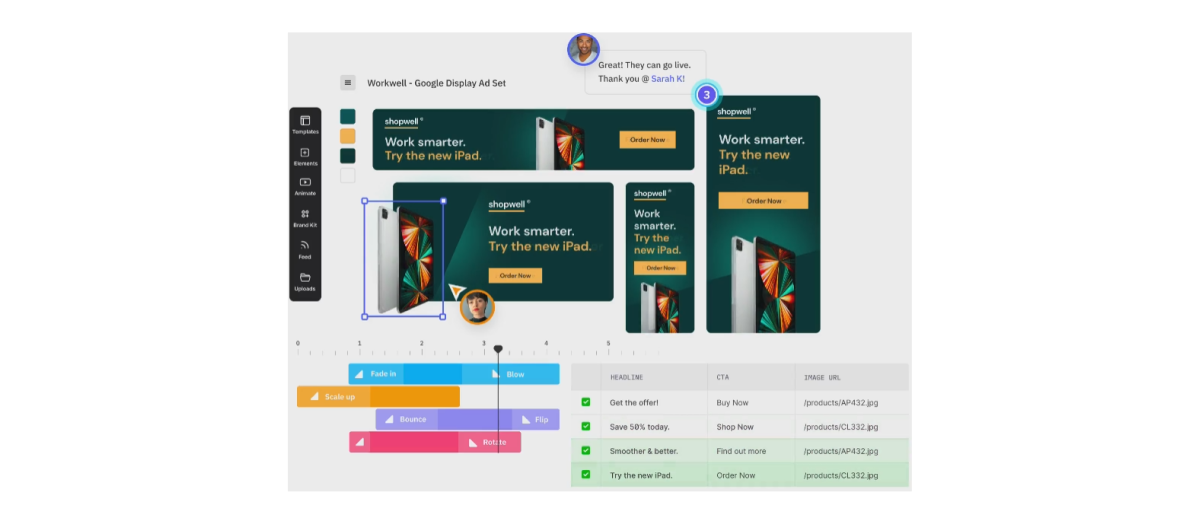Select the 'Flip' animation segment
1200x522 pixels.
[536, 419]
